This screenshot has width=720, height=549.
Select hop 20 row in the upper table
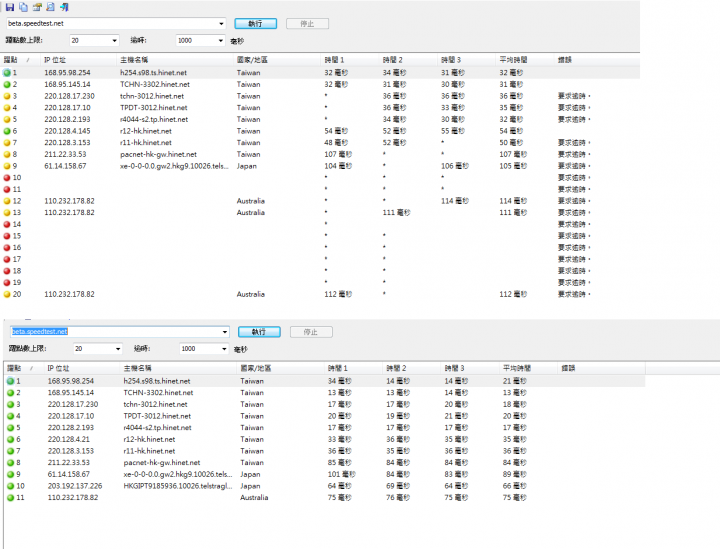(321, 294)
